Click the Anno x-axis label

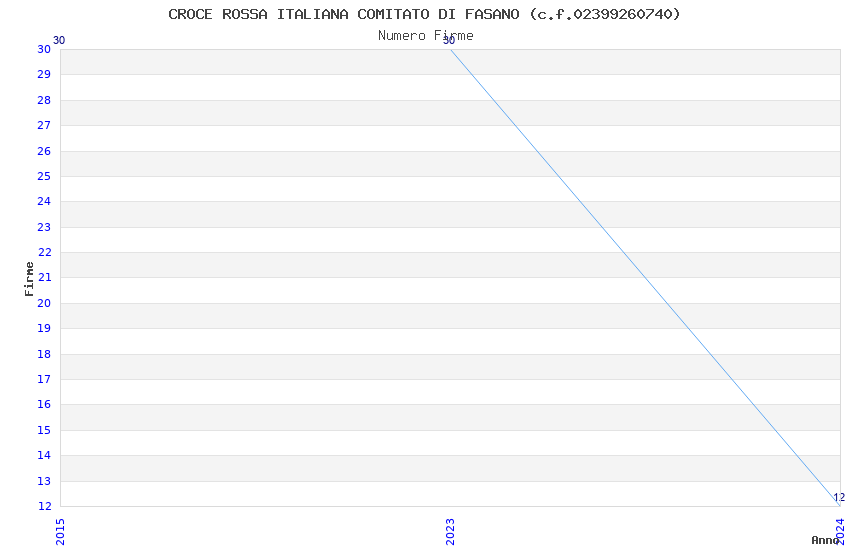click(x=825, y=540)
